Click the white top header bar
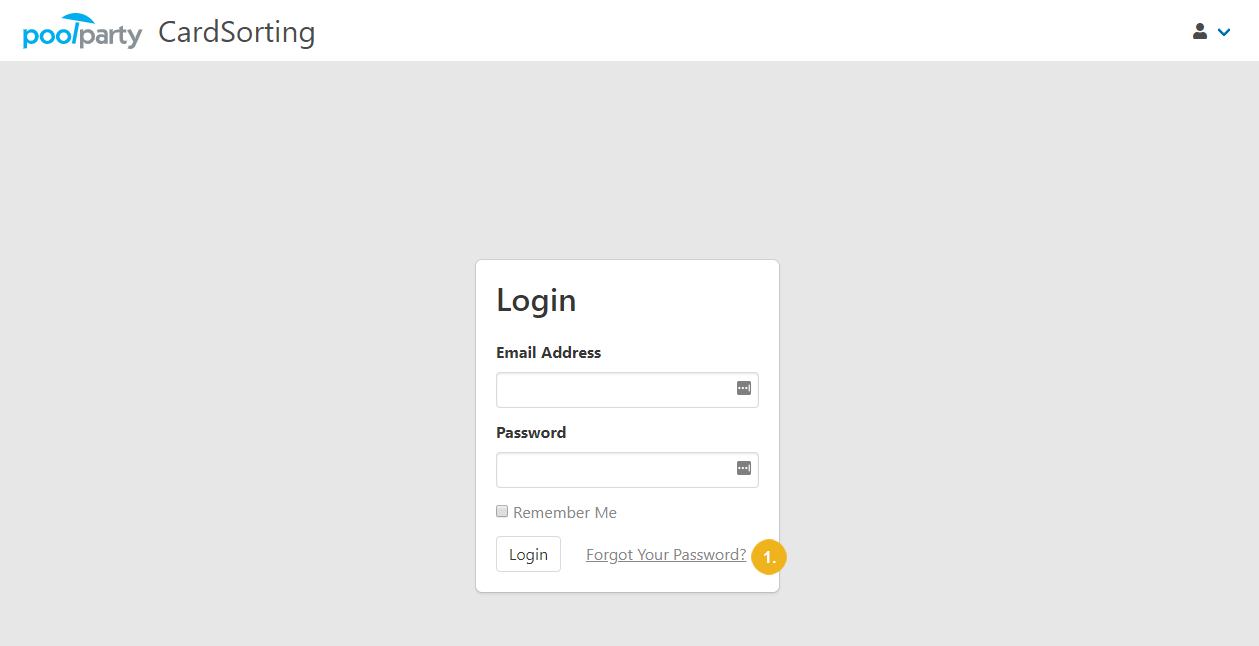The height and width of the screenshot is (646, 1259). (700, 30)
